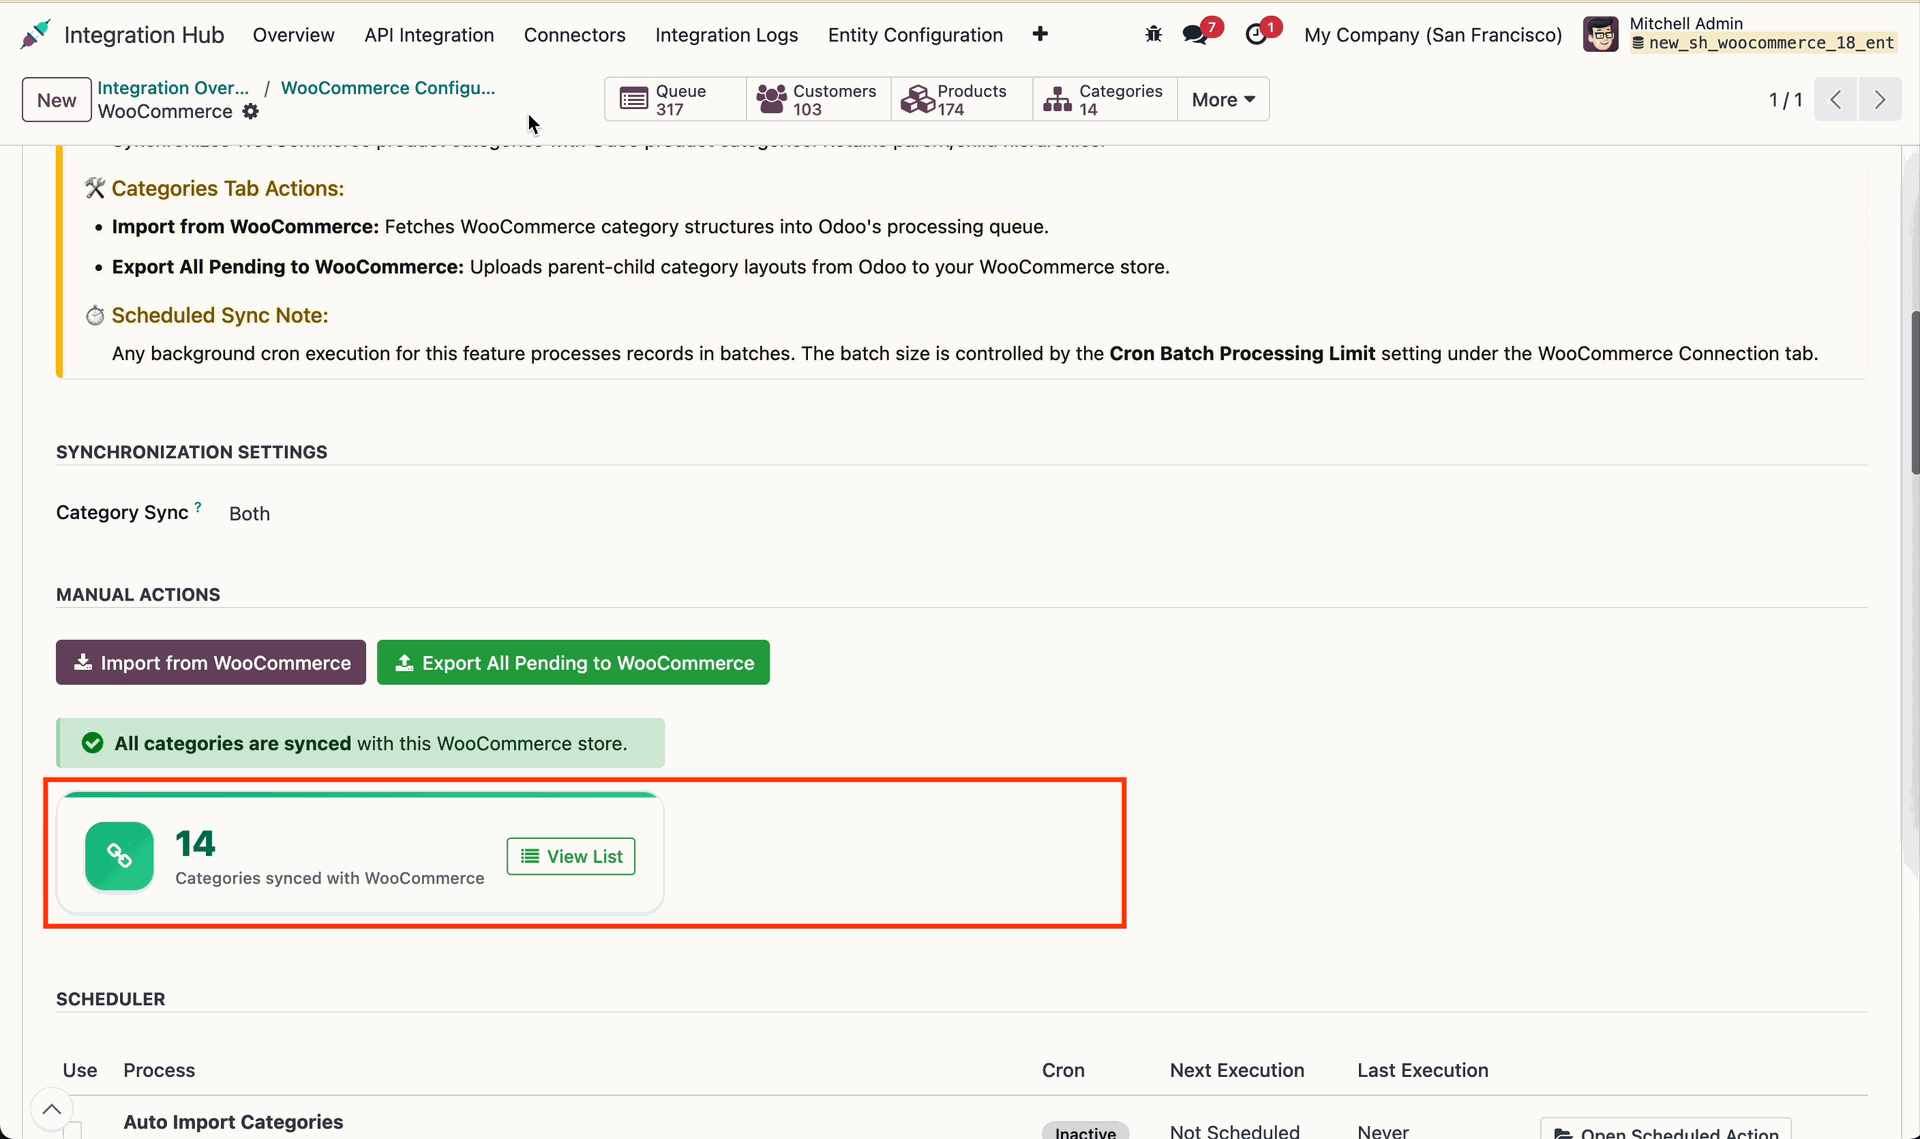
Task: Open the Customers 103 stat button
Action: point(818,100)
